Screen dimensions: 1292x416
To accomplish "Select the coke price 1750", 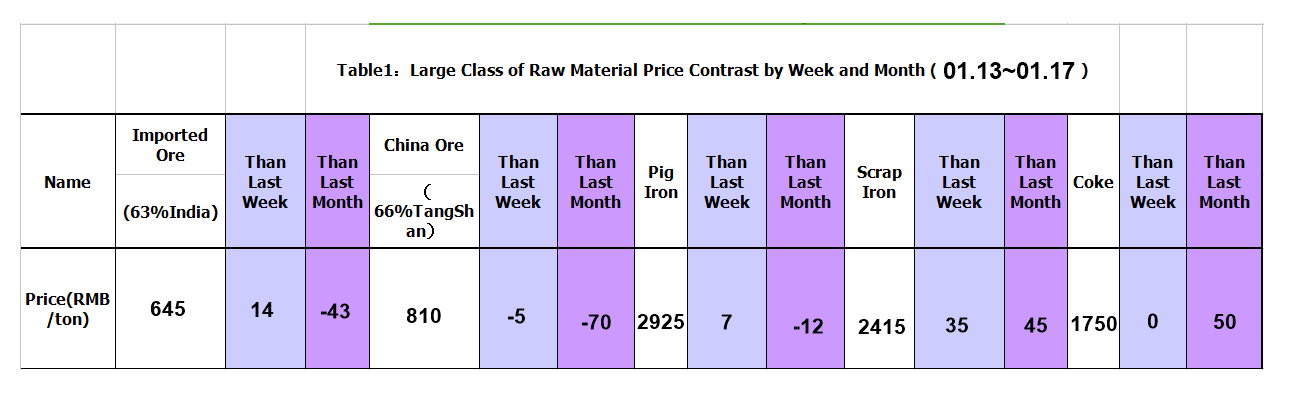I will 1093,324.
